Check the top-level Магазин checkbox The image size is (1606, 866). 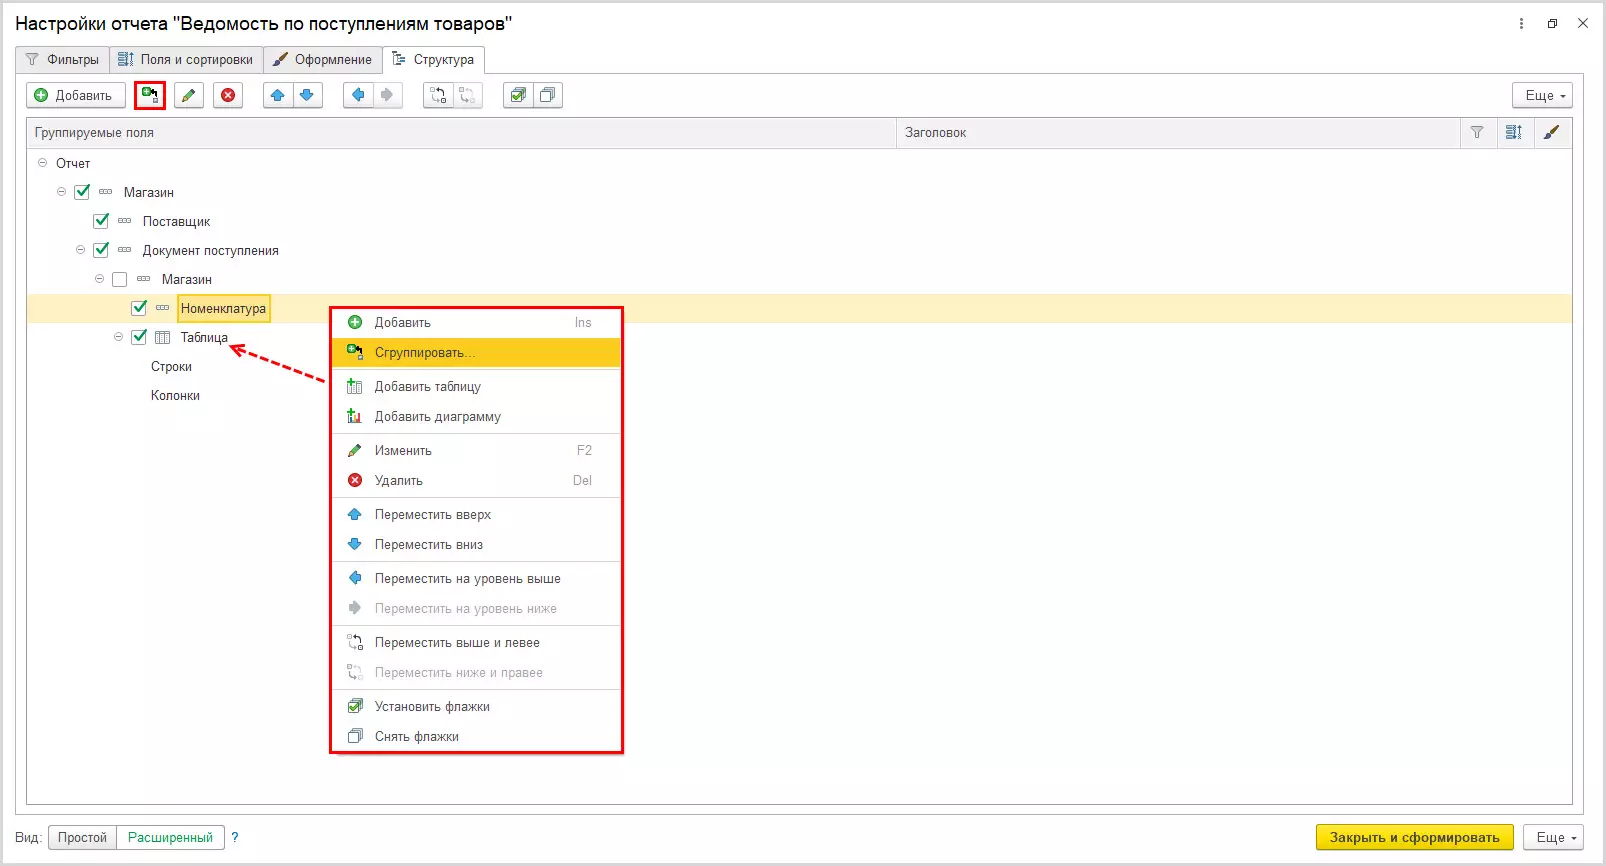82,192
